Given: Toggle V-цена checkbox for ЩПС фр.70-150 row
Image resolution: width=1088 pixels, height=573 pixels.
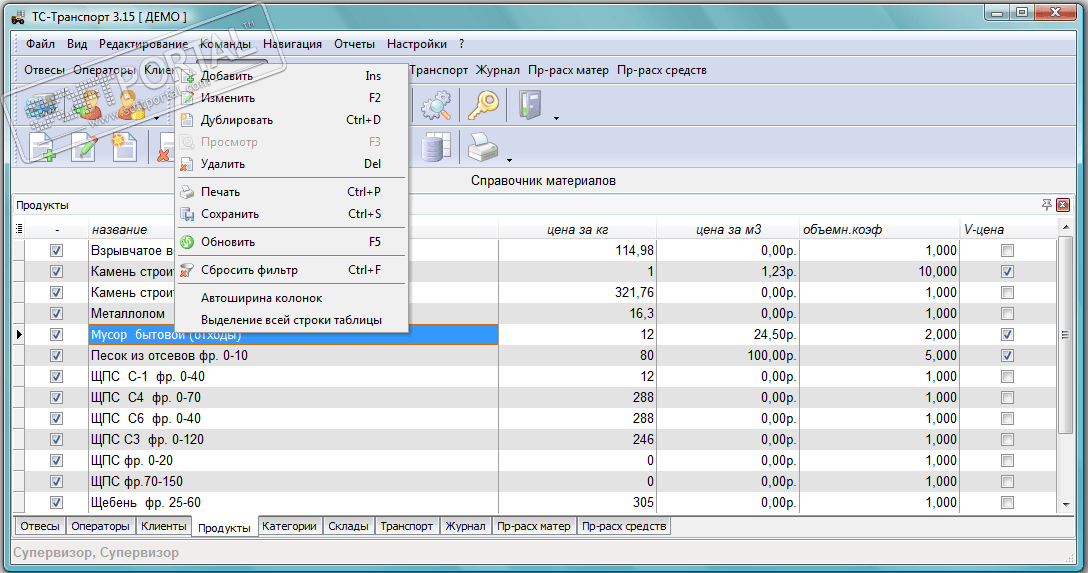Looking at the screenshot, I should 1008,481.
